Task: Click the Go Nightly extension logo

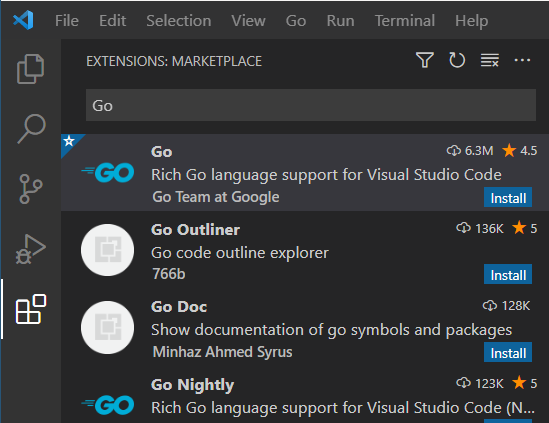Action: [107, 405]
